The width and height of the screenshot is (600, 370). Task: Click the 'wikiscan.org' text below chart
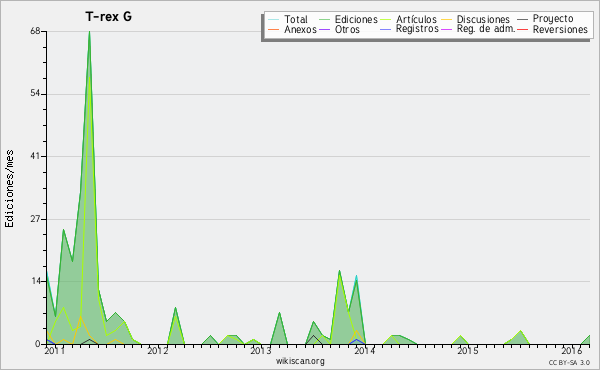point(300,361)
